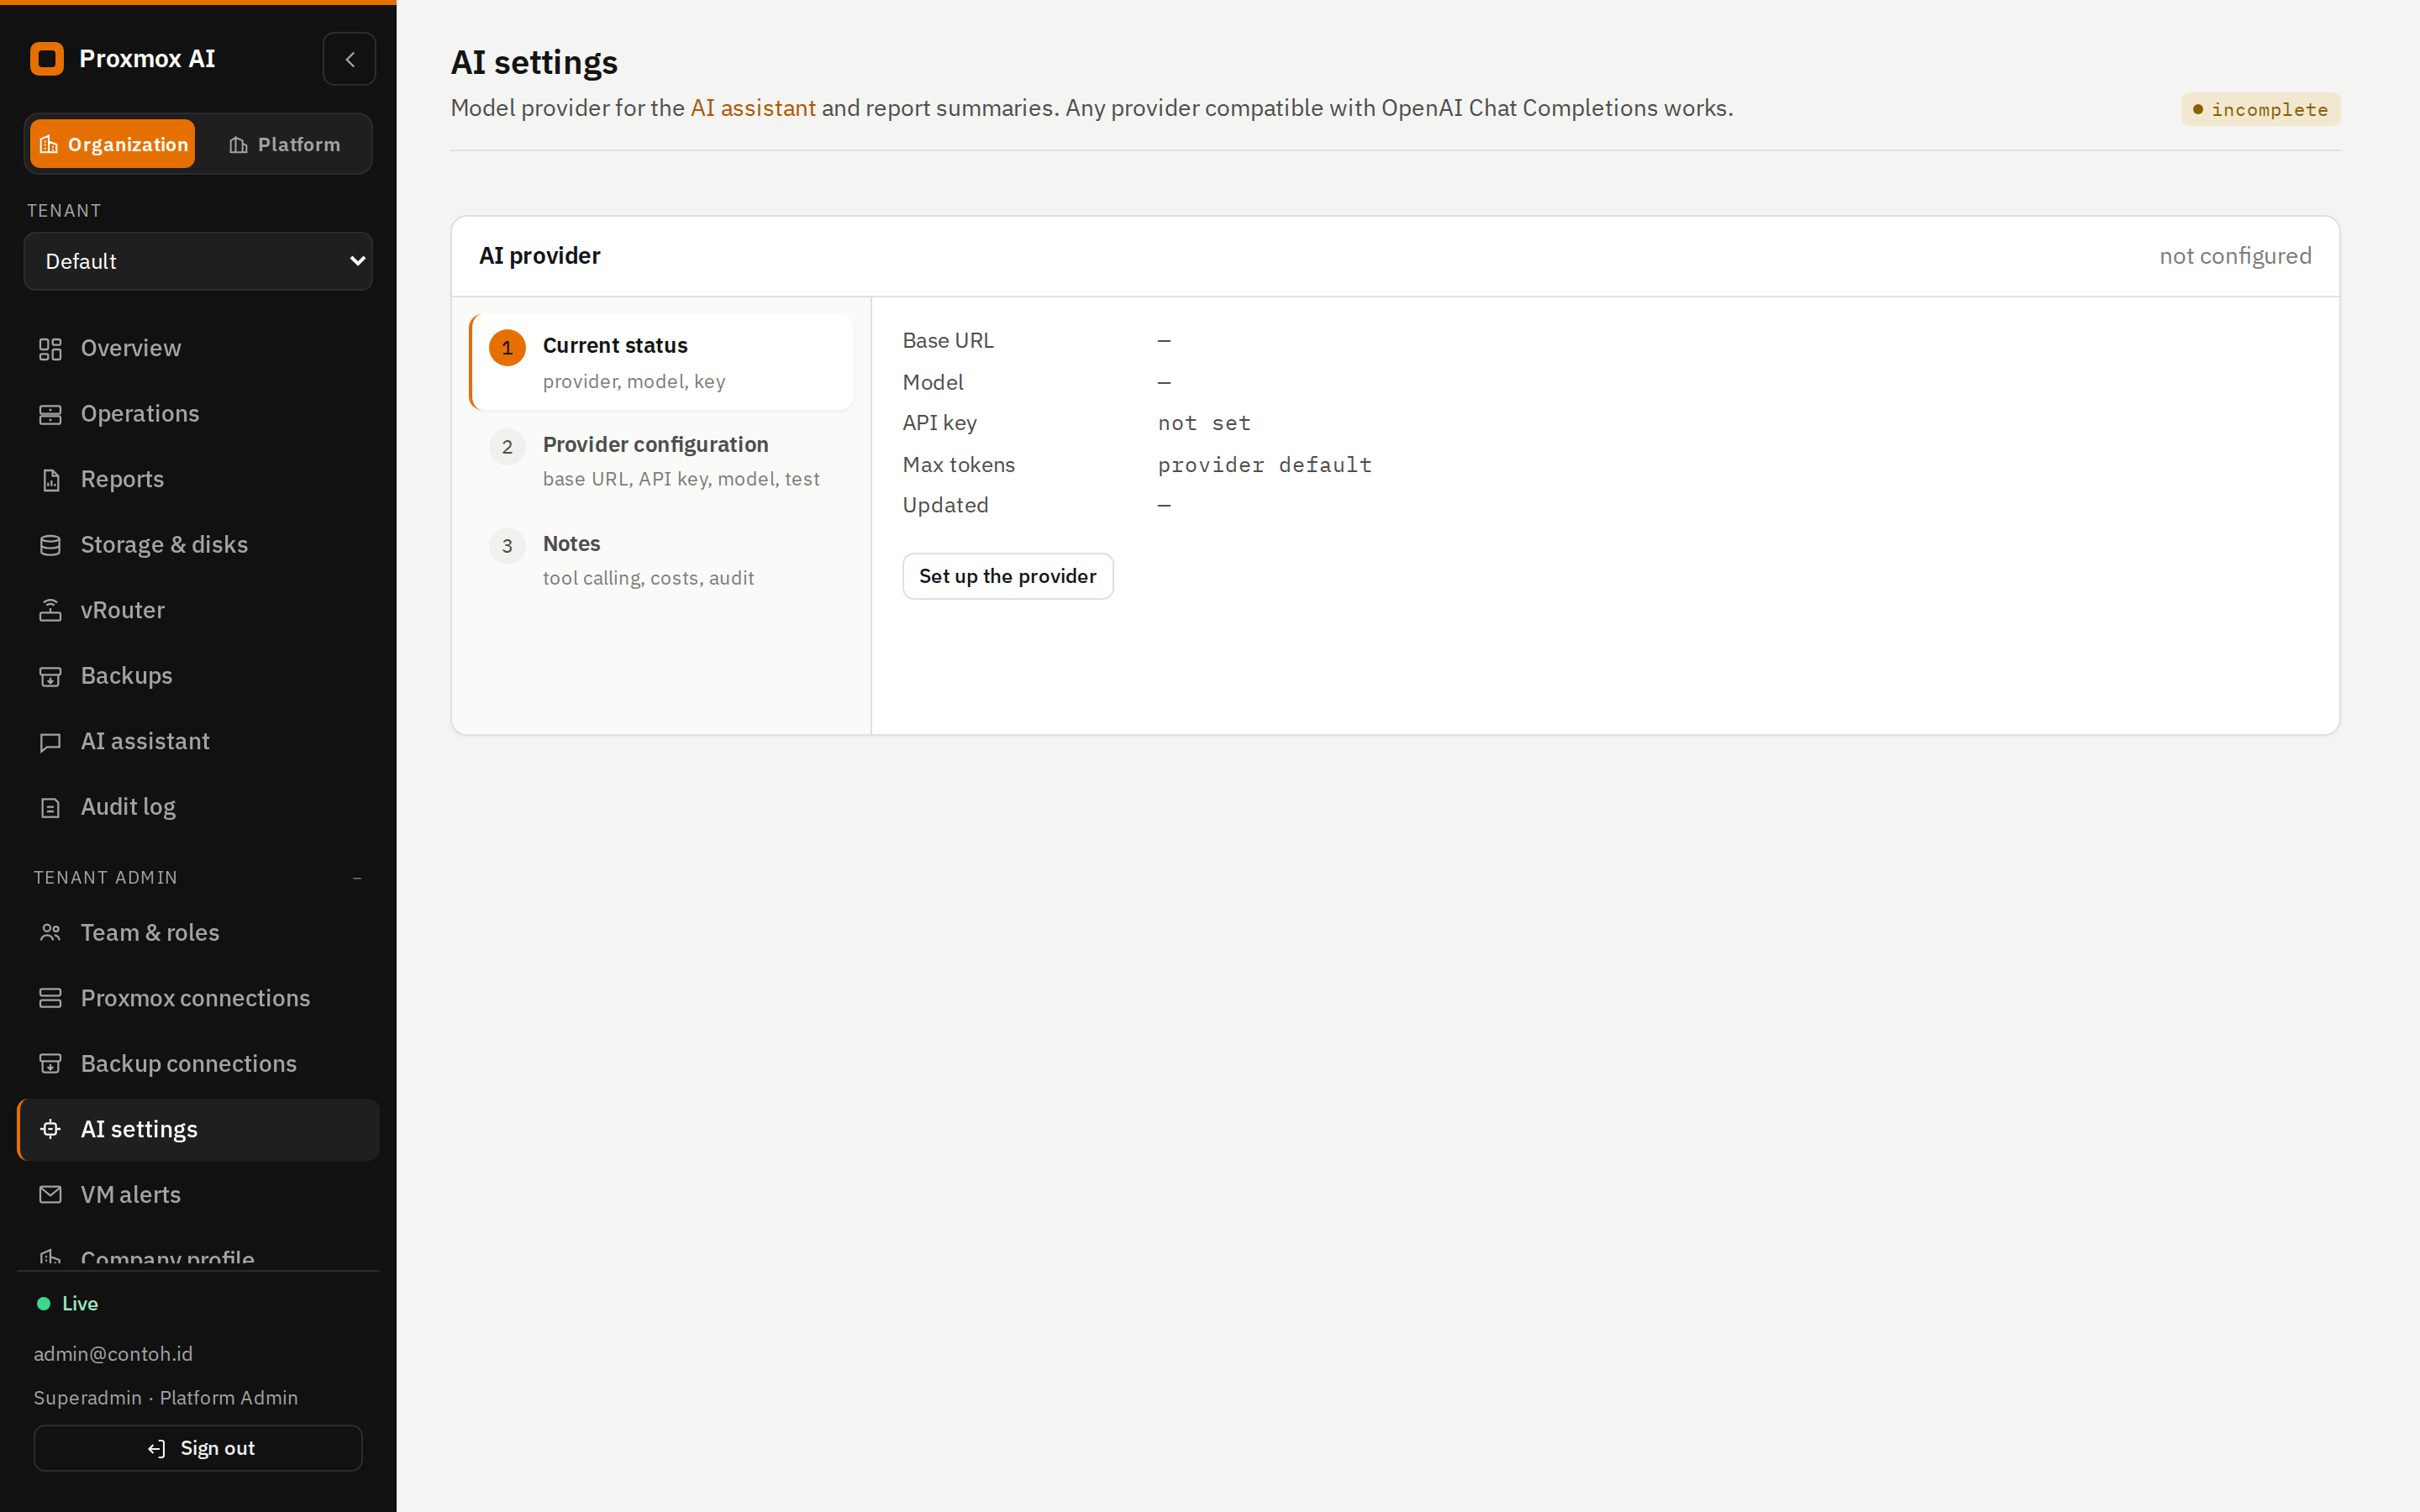The width and height of the screenshot is (2420, 1512).
Task: Click the Sign out button
Action: point(198,1448)
